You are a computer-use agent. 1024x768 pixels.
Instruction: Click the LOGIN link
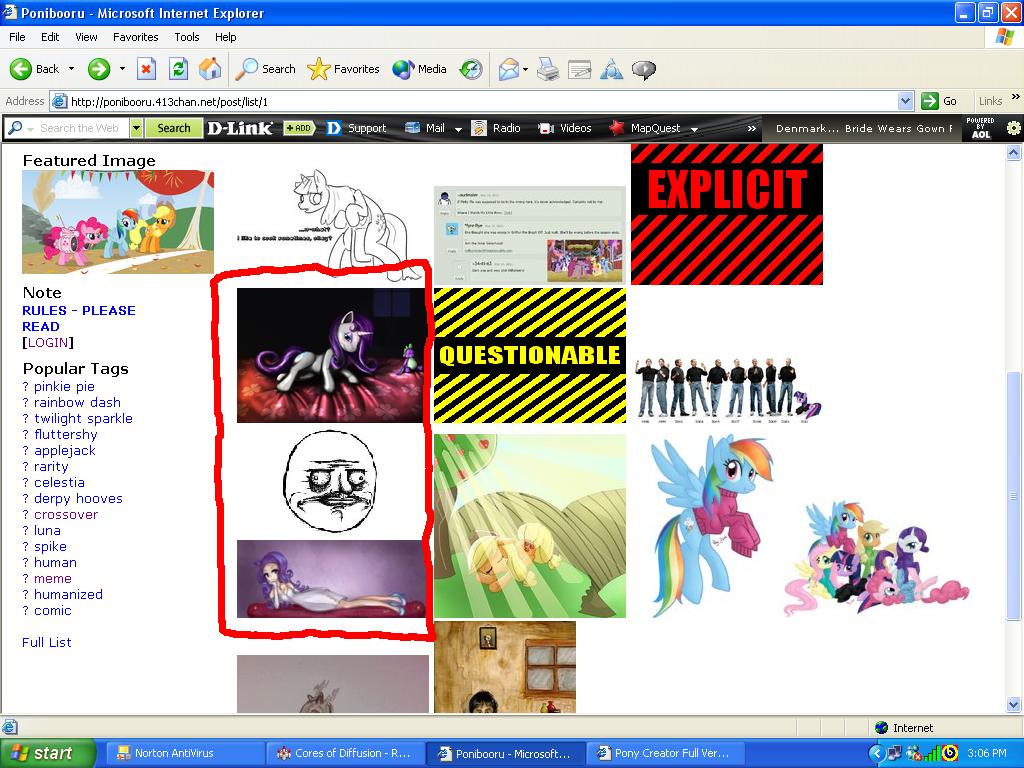point(48,342)
